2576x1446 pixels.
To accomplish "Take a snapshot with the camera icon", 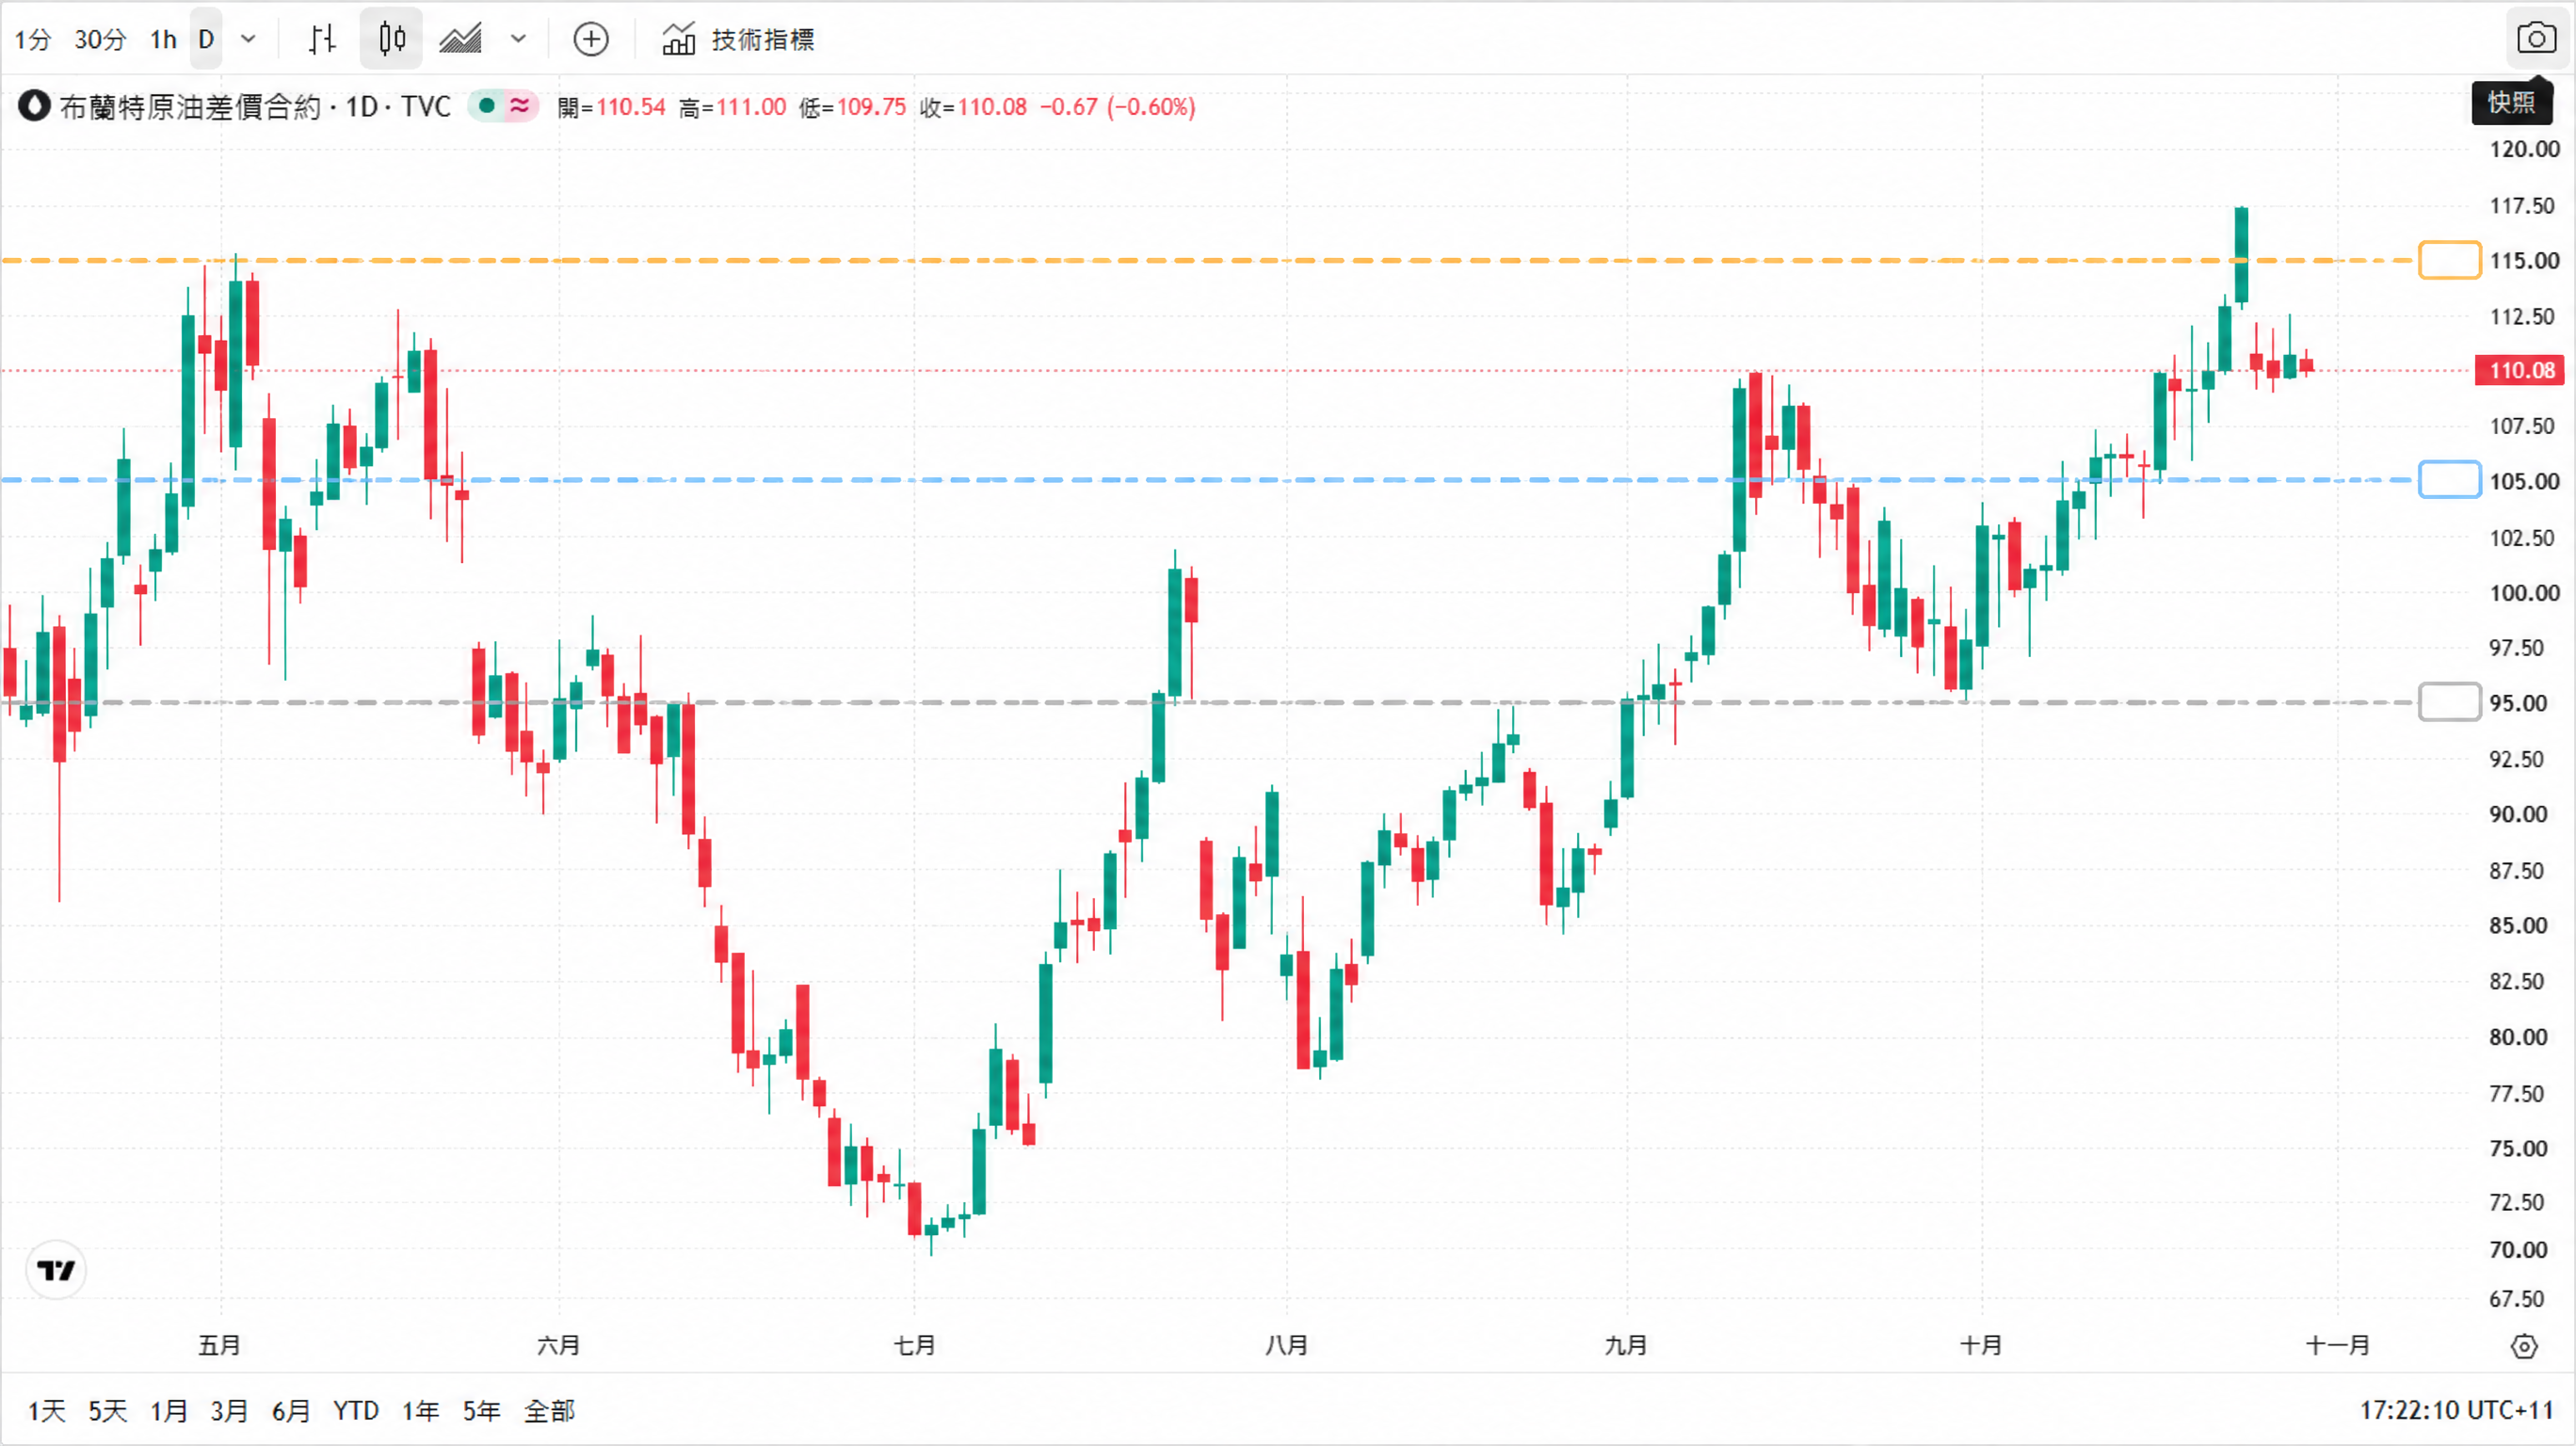I will [2536, 39].
